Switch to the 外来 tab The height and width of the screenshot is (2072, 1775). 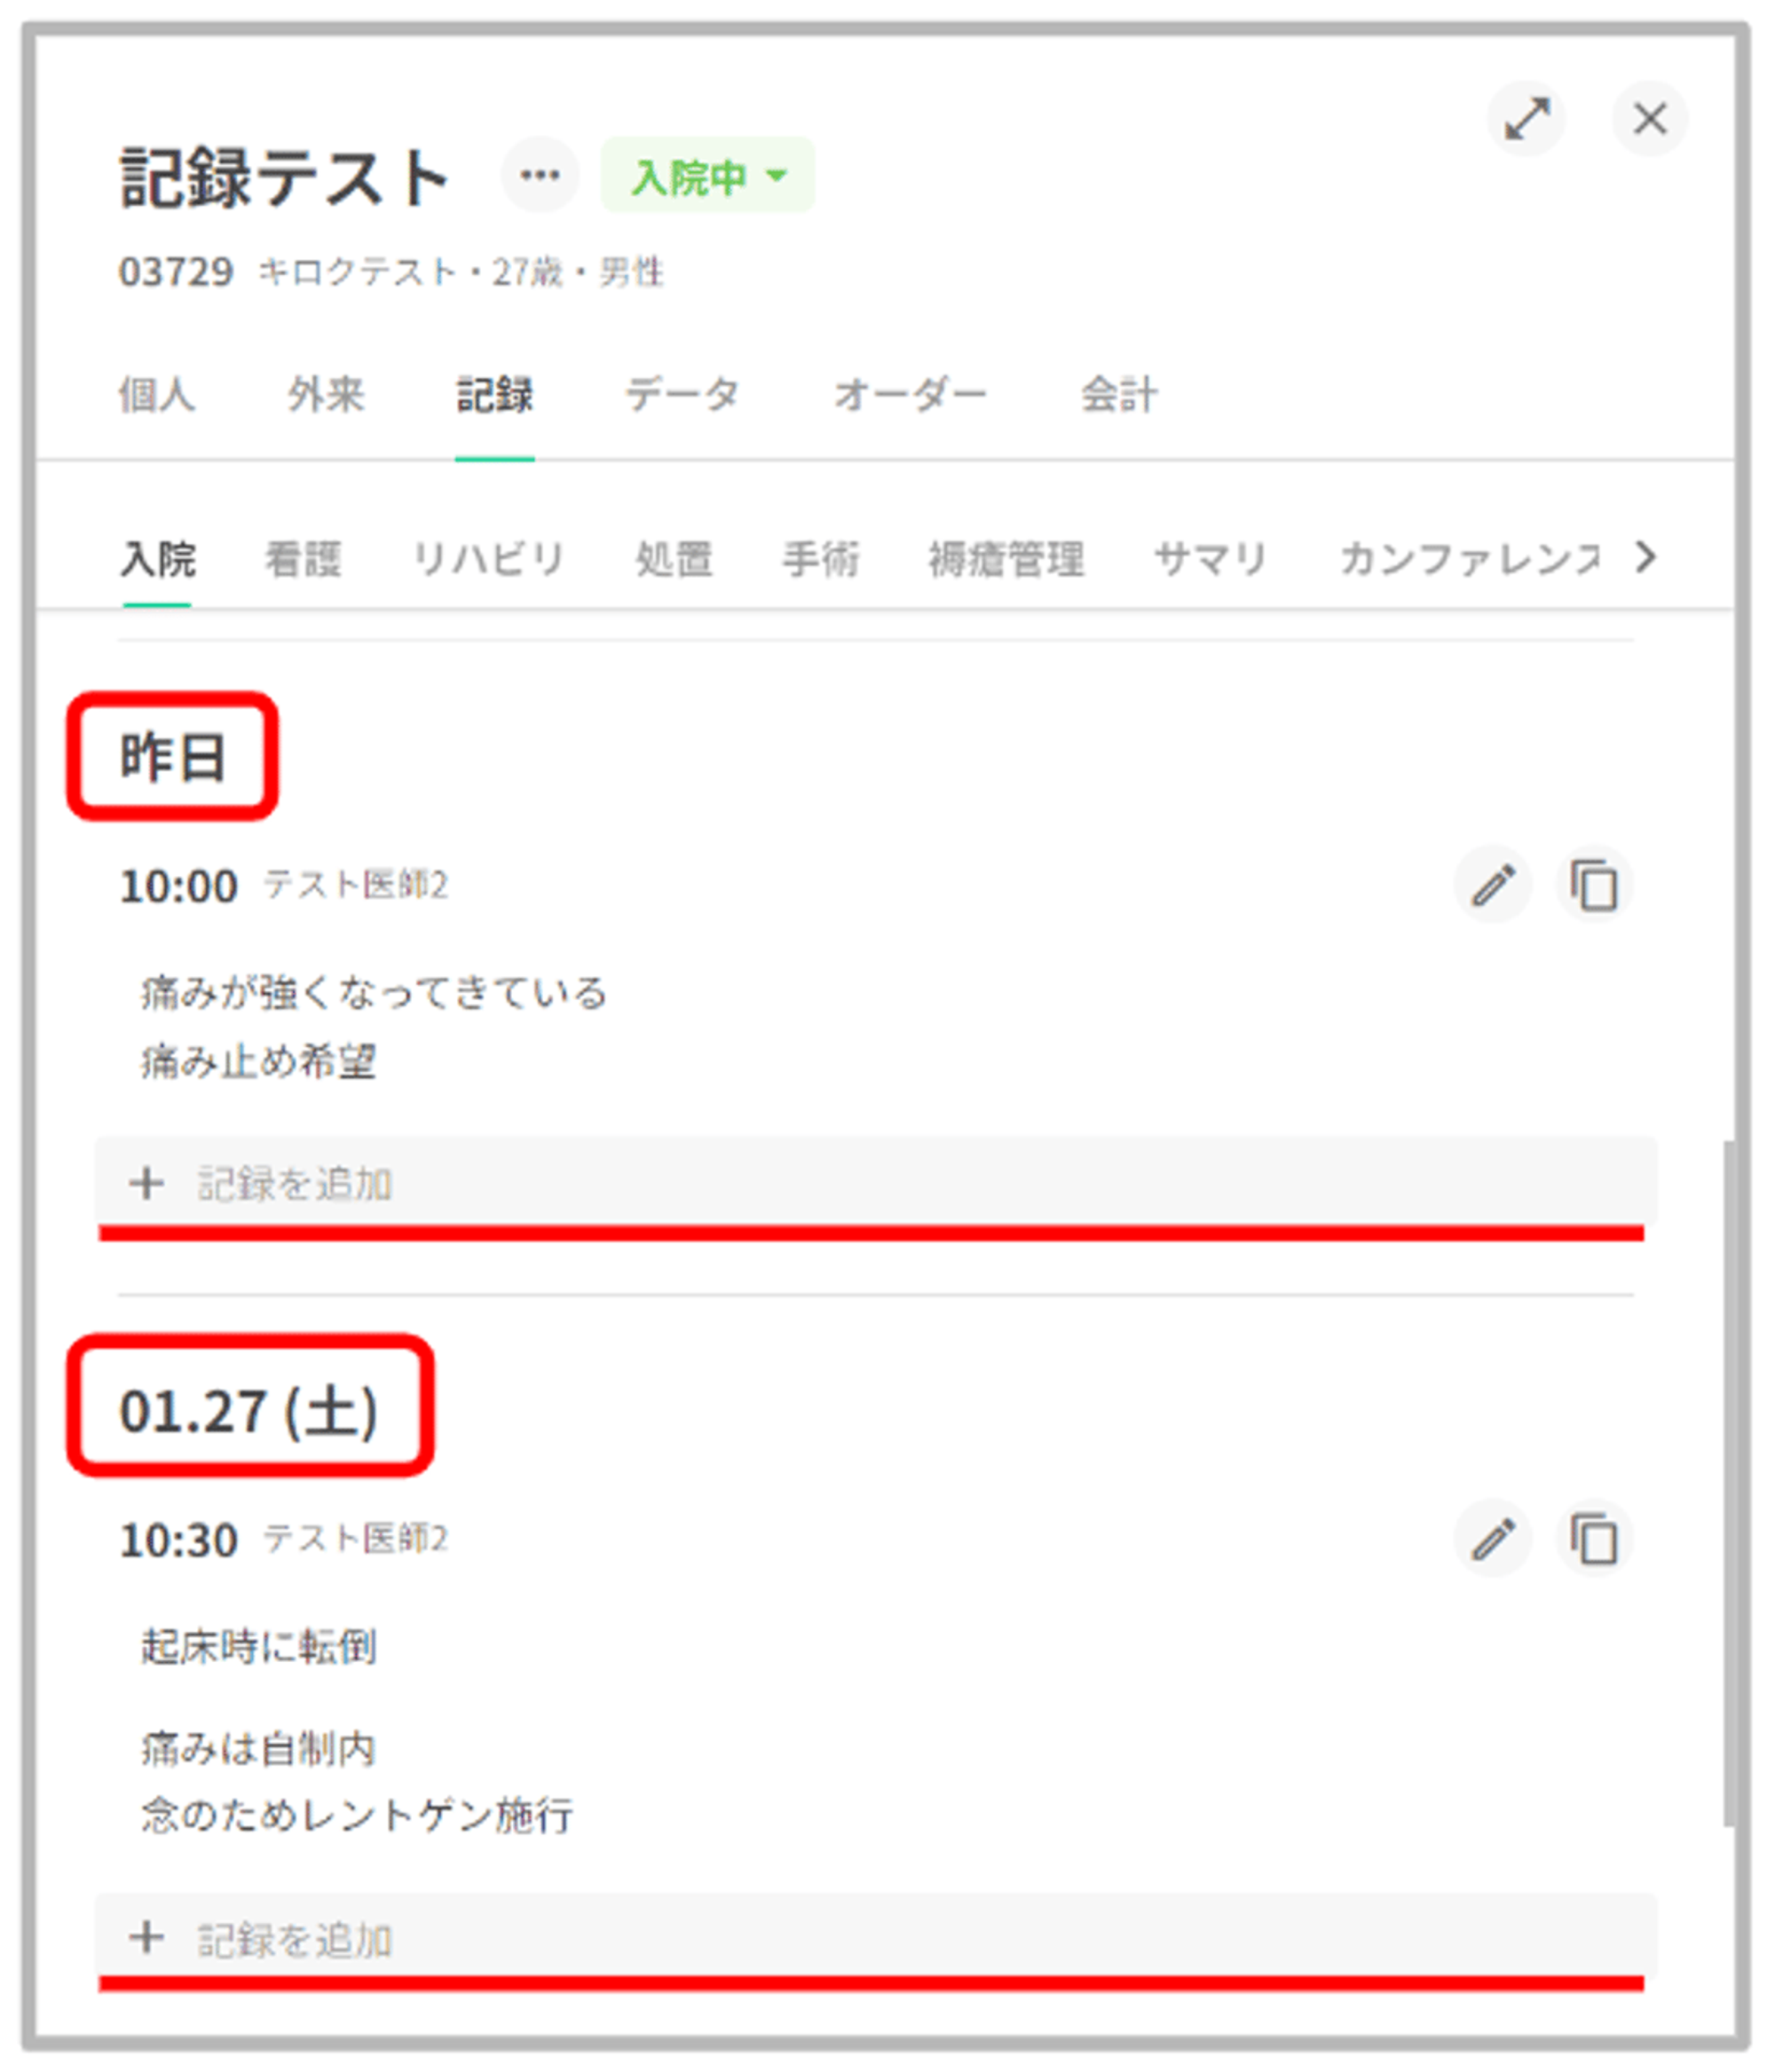click(x=325, y=394)
